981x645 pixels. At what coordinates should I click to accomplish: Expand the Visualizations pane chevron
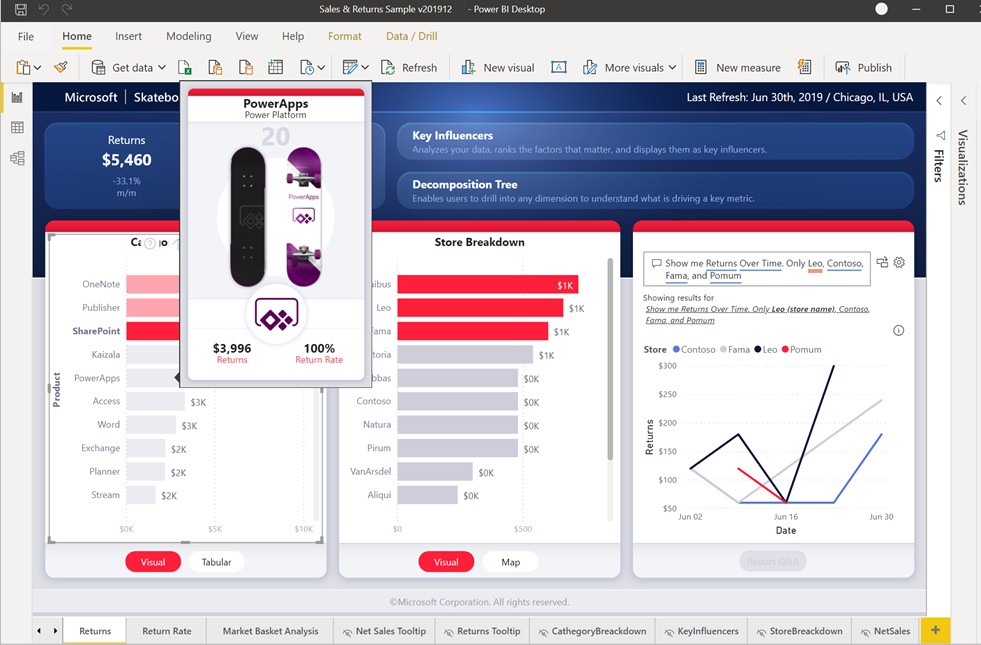coord(963,100)
